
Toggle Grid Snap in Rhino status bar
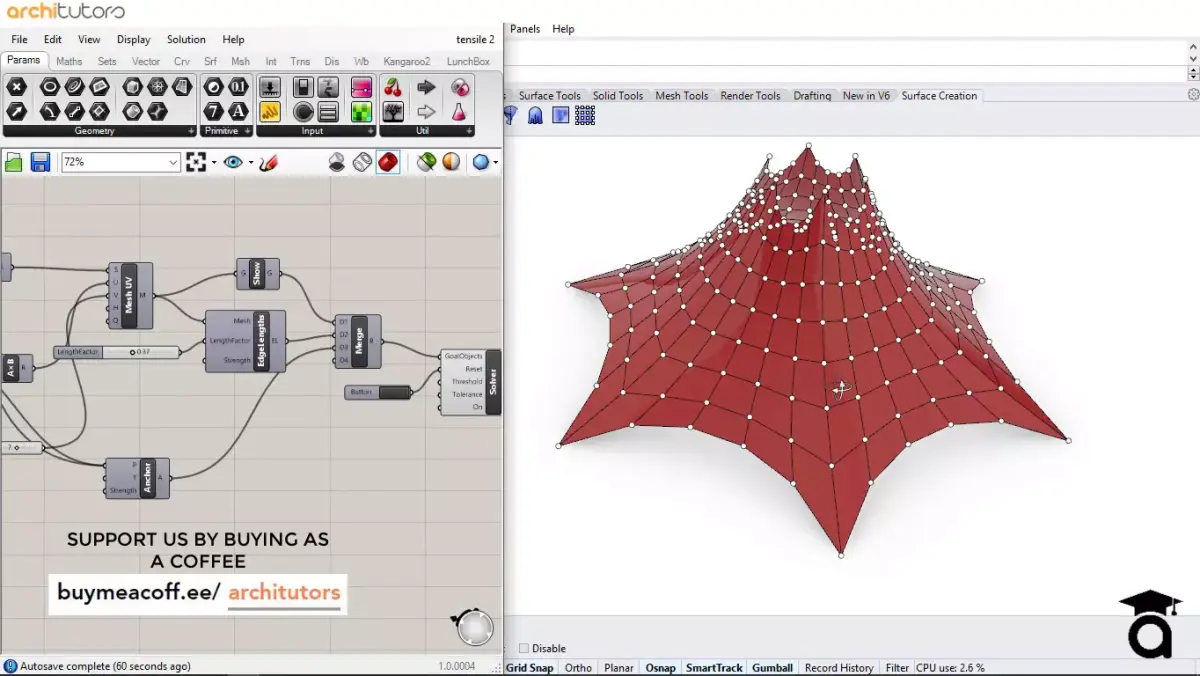click(529, 668)
